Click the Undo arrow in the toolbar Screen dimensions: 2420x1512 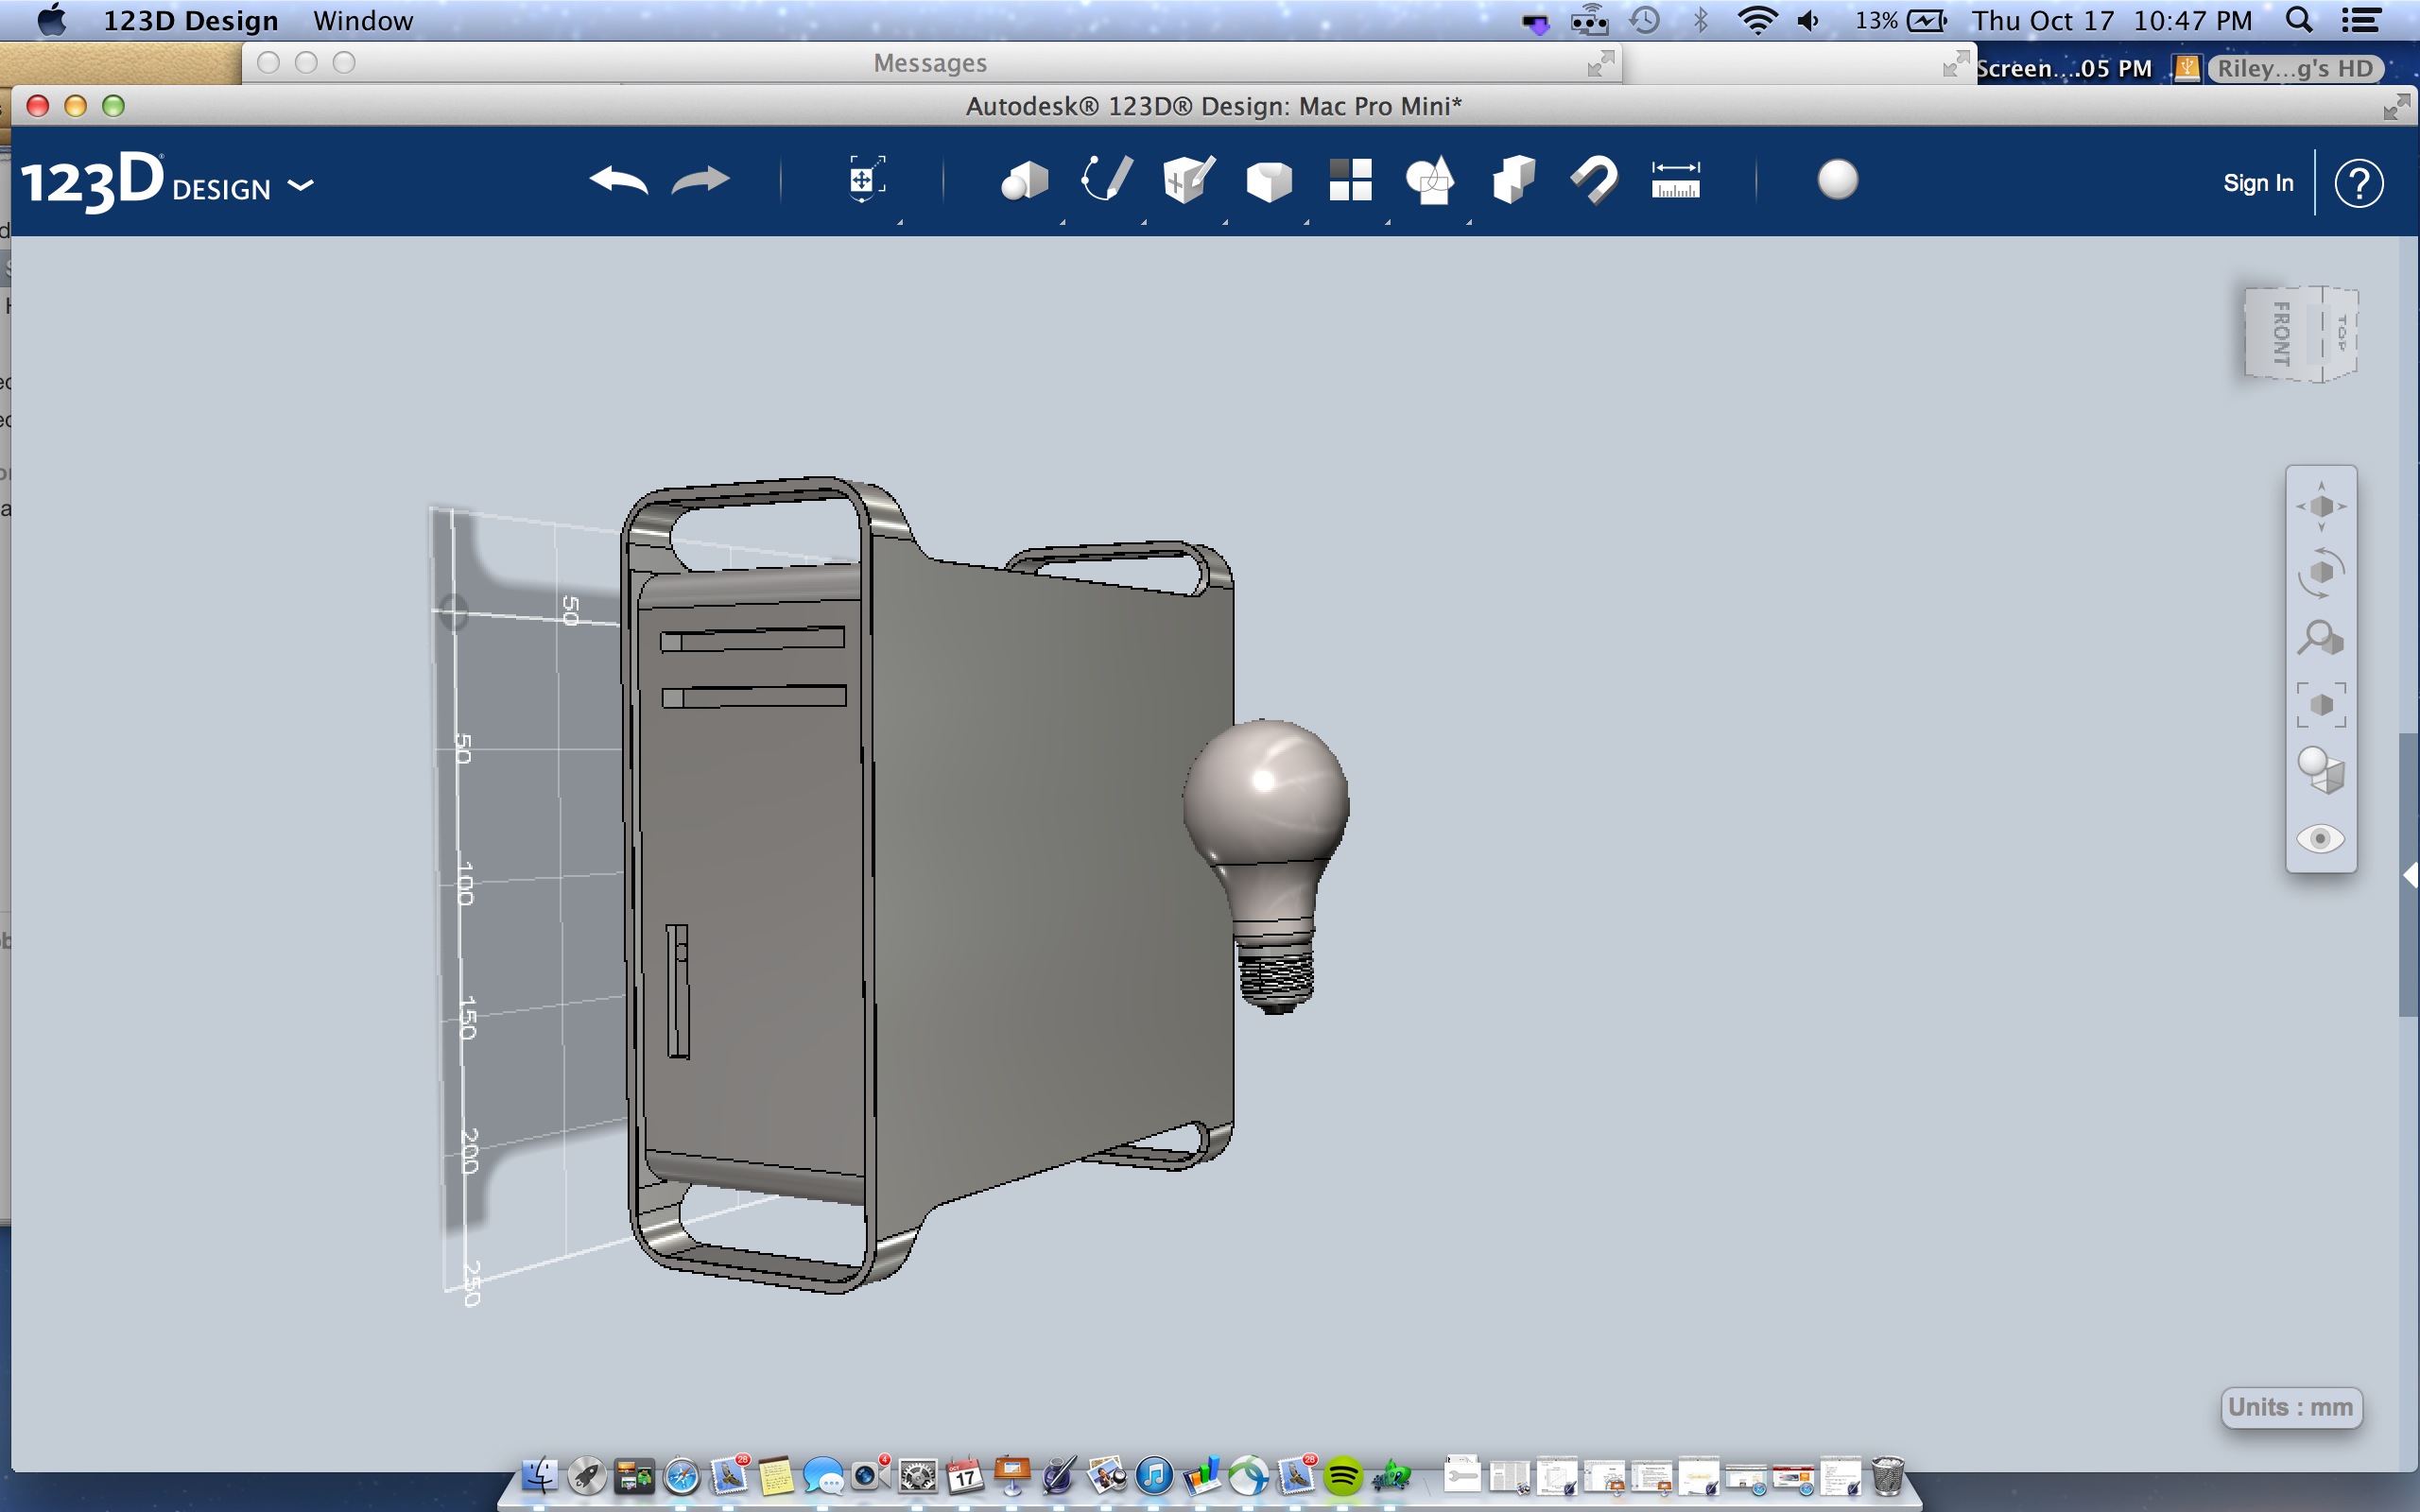618,180
